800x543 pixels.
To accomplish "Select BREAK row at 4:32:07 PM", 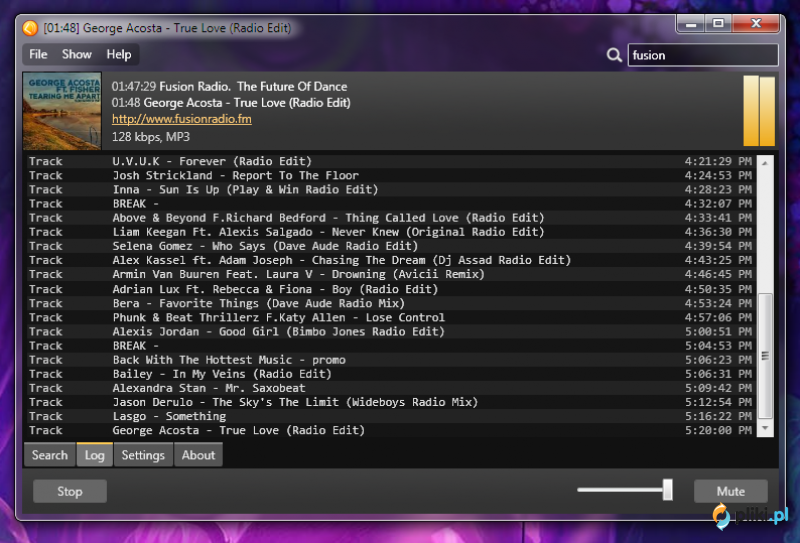I will click(x=391, y=204).
